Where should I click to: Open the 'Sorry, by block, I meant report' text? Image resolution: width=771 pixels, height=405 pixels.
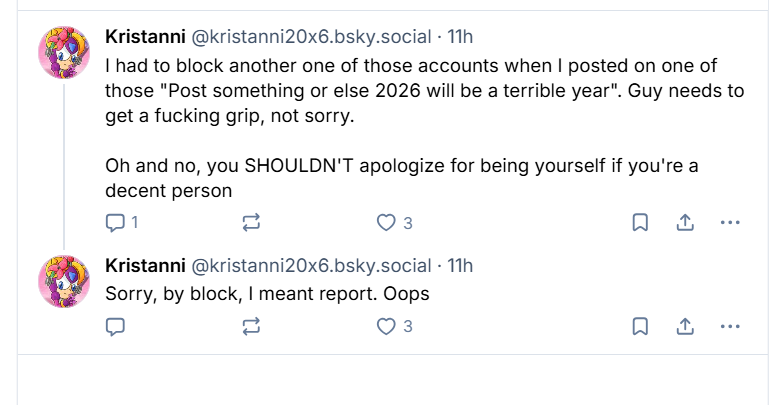point(267,294)
